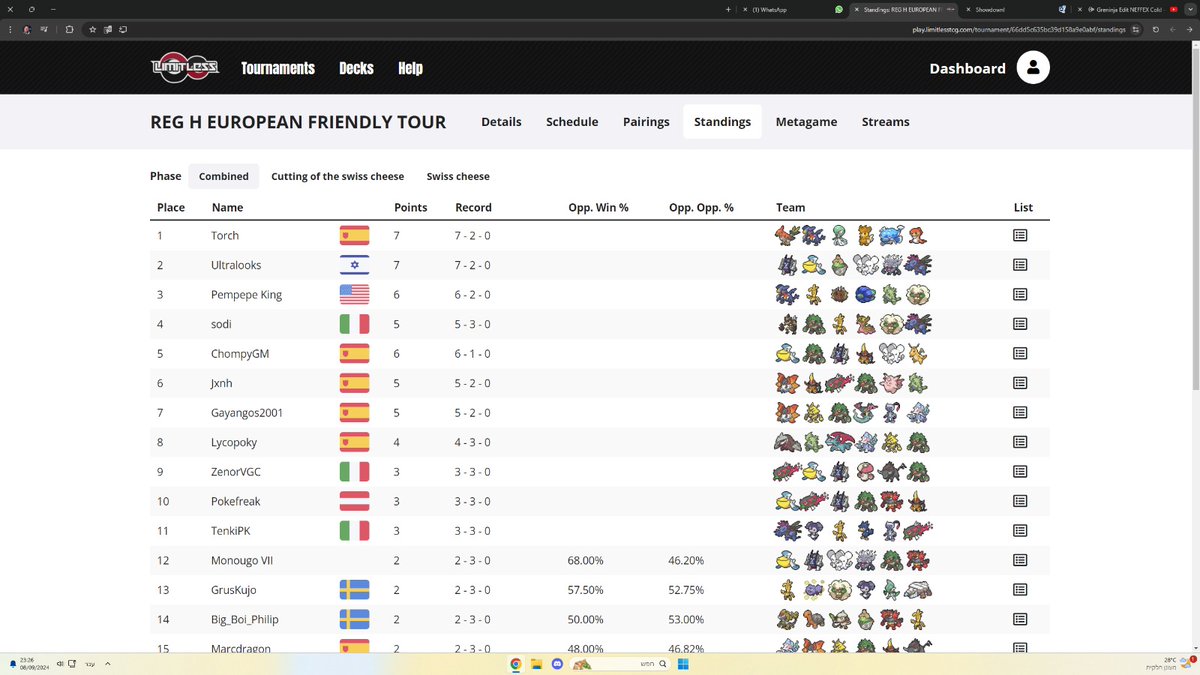Expand the taskbar hidden icons chevron
The height and width of the screenshot is (675, 1200).
pyautogui.click(x=108, y=663)
